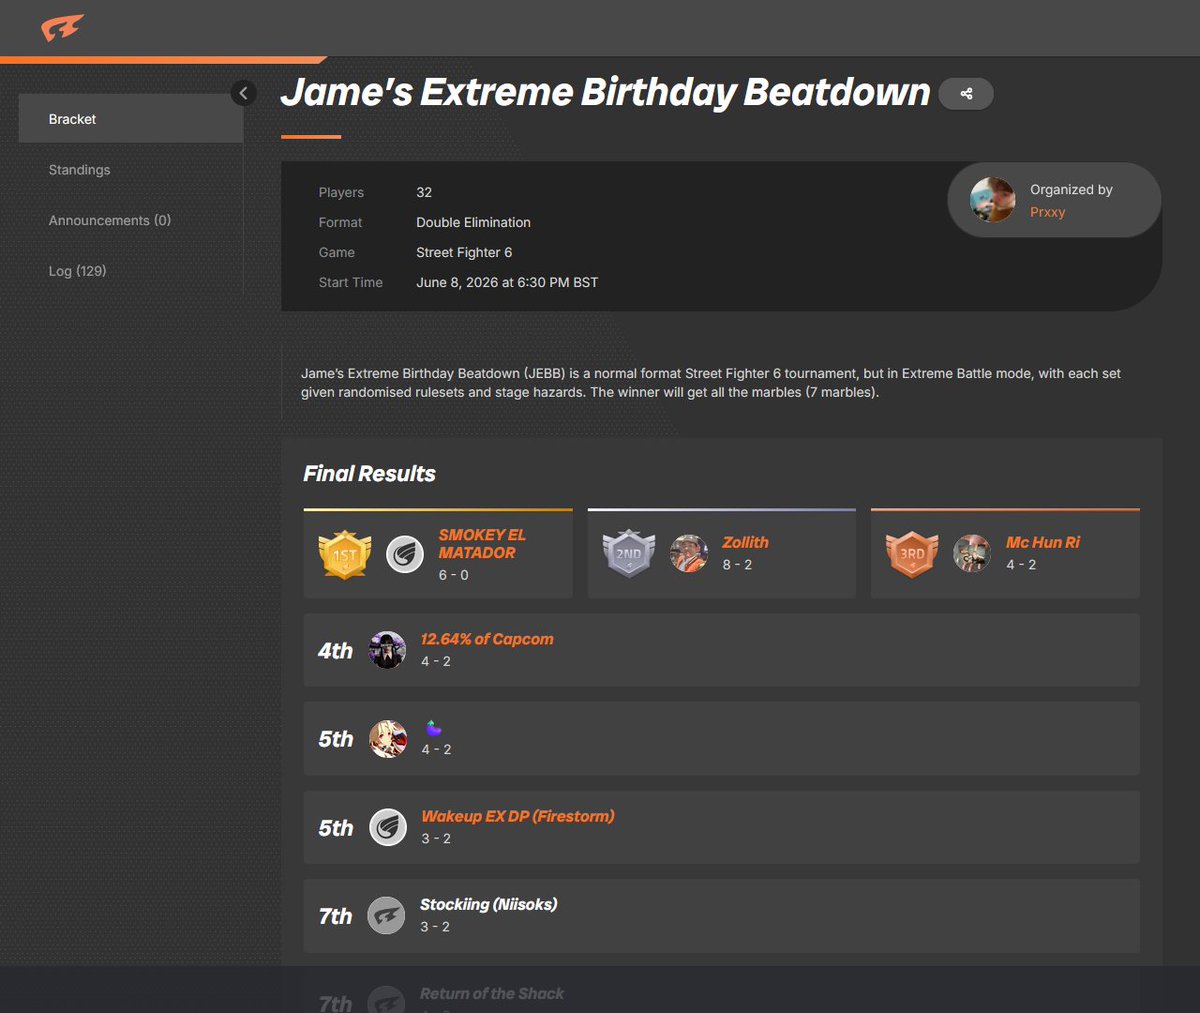Open Log (129) in the sidebar
This screenshot has width=1200, height=1013.
(x=77, y=271)
